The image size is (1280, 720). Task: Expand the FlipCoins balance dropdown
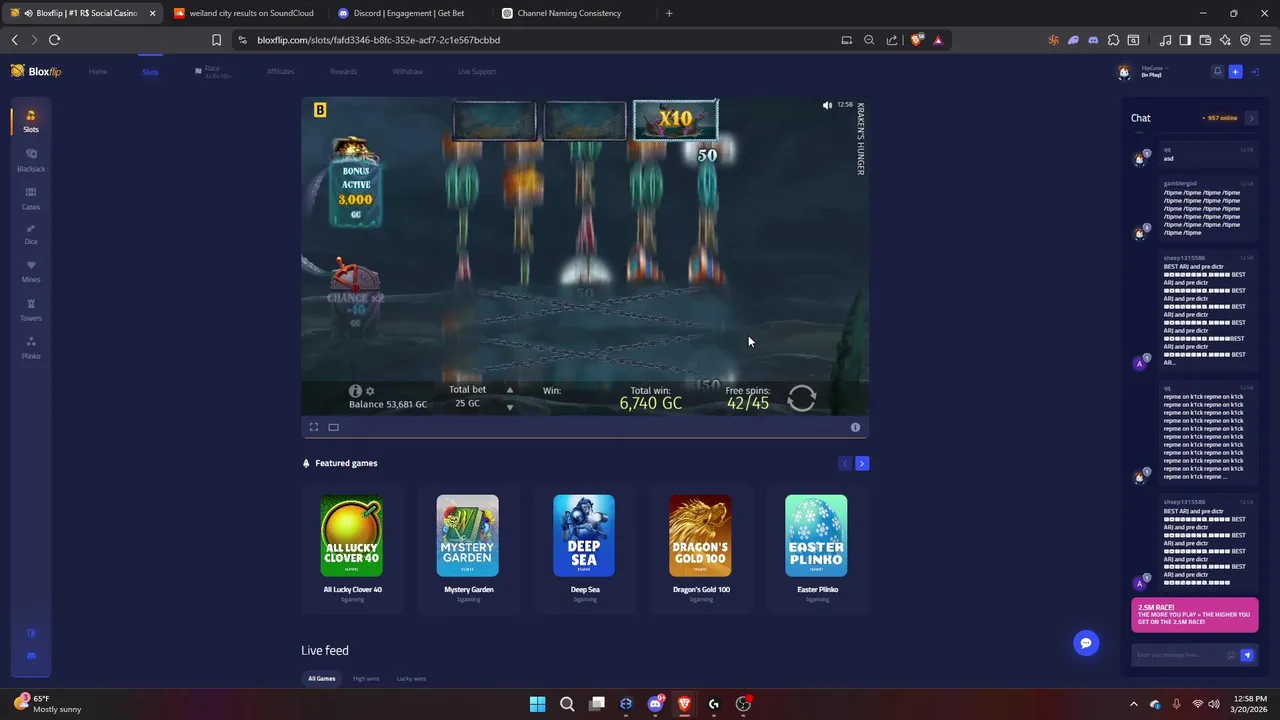click(x=1155, y=72)
